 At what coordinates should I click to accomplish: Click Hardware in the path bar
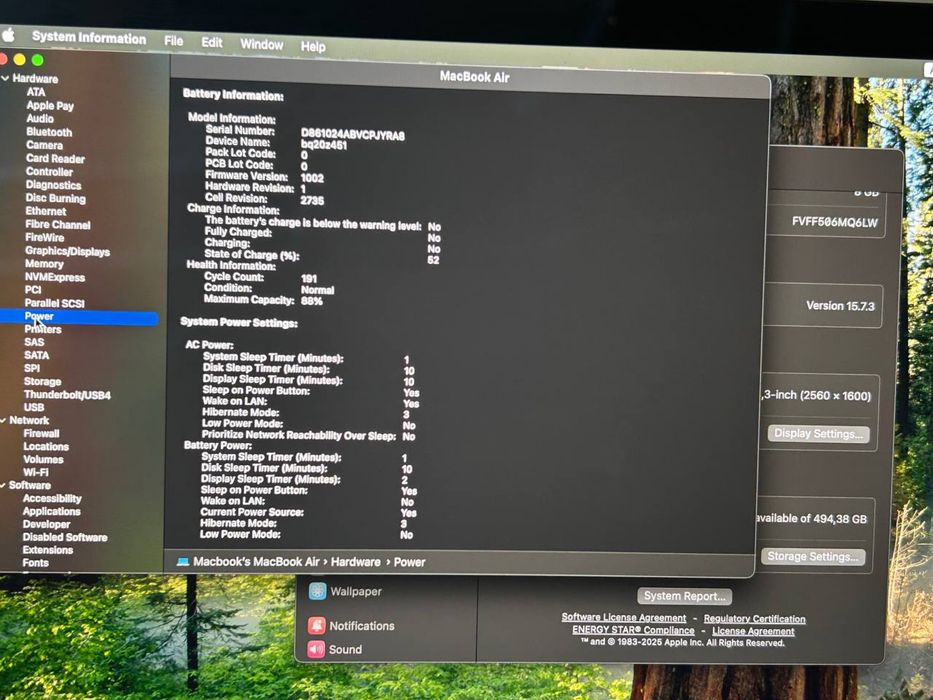point(355,562)
